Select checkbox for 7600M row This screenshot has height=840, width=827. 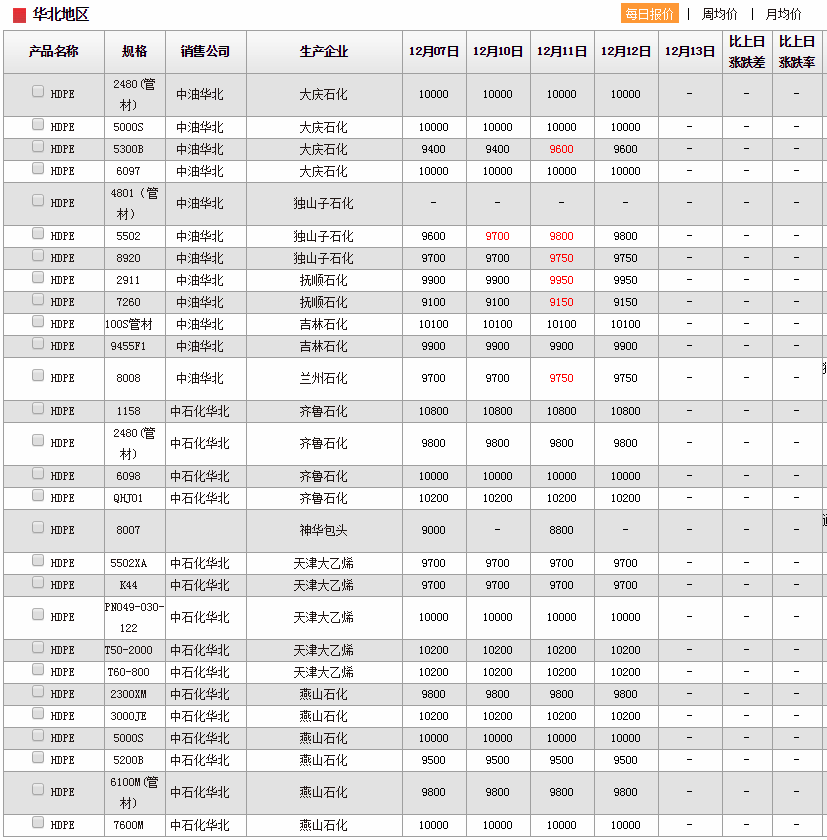(x=37, y=822)
